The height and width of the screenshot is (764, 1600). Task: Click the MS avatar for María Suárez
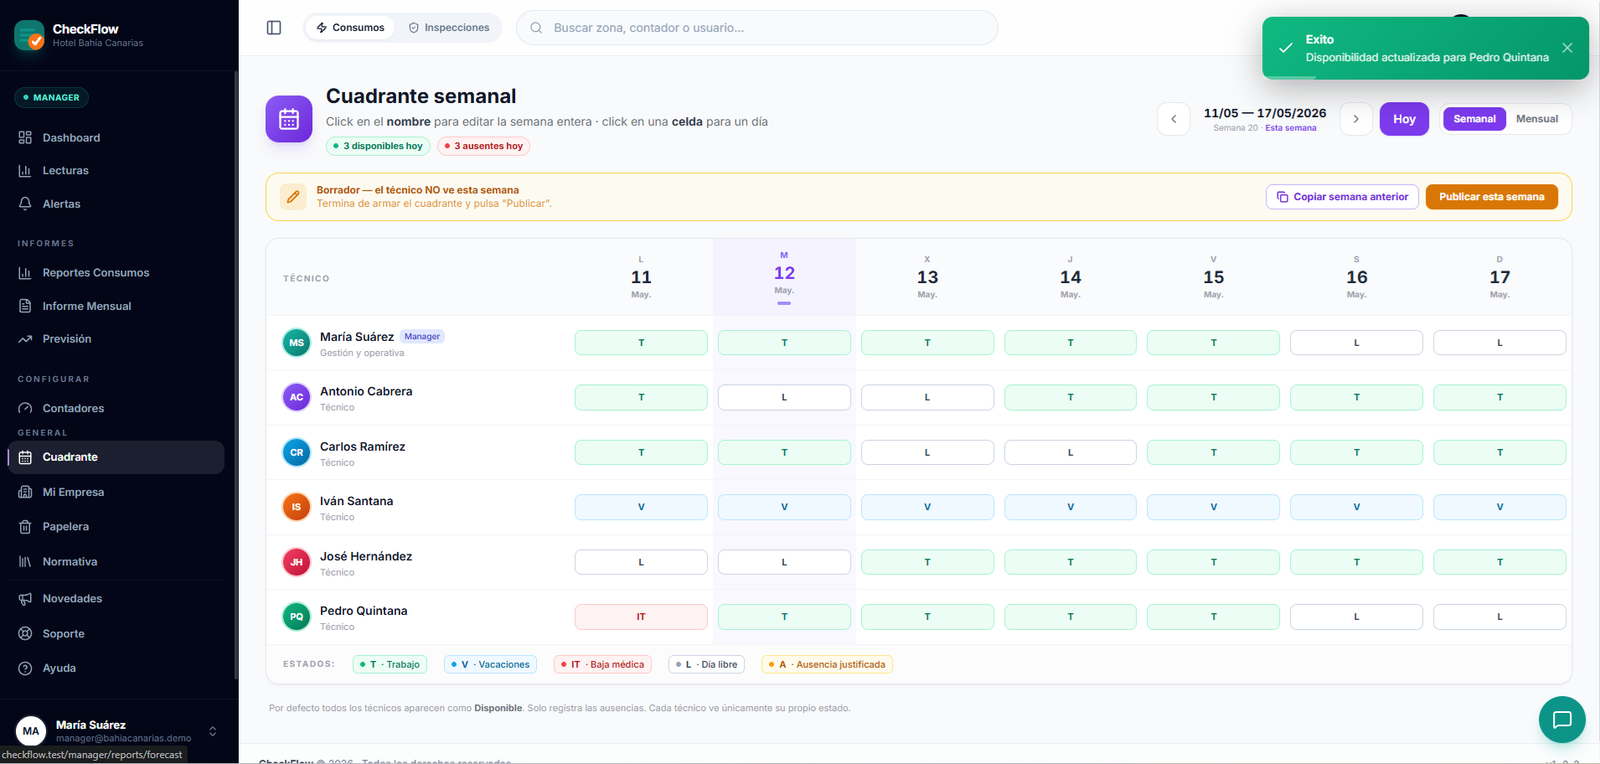[x=297, y=343]
